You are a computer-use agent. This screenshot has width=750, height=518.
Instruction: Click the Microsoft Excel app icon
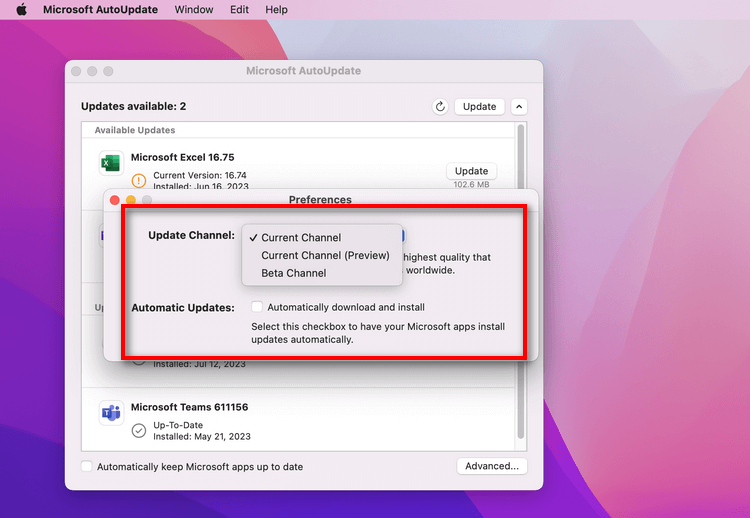110,164
